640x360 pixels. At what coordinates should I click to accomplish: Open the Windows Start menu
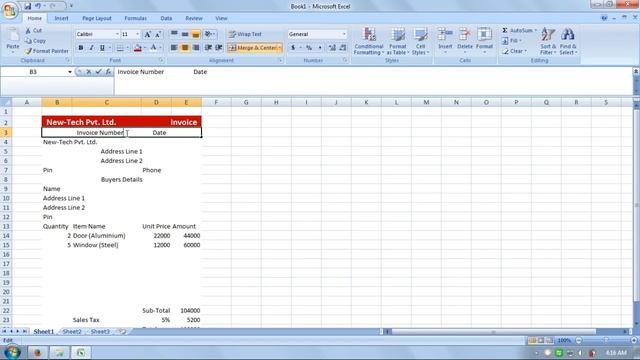[x=12, y=352]
